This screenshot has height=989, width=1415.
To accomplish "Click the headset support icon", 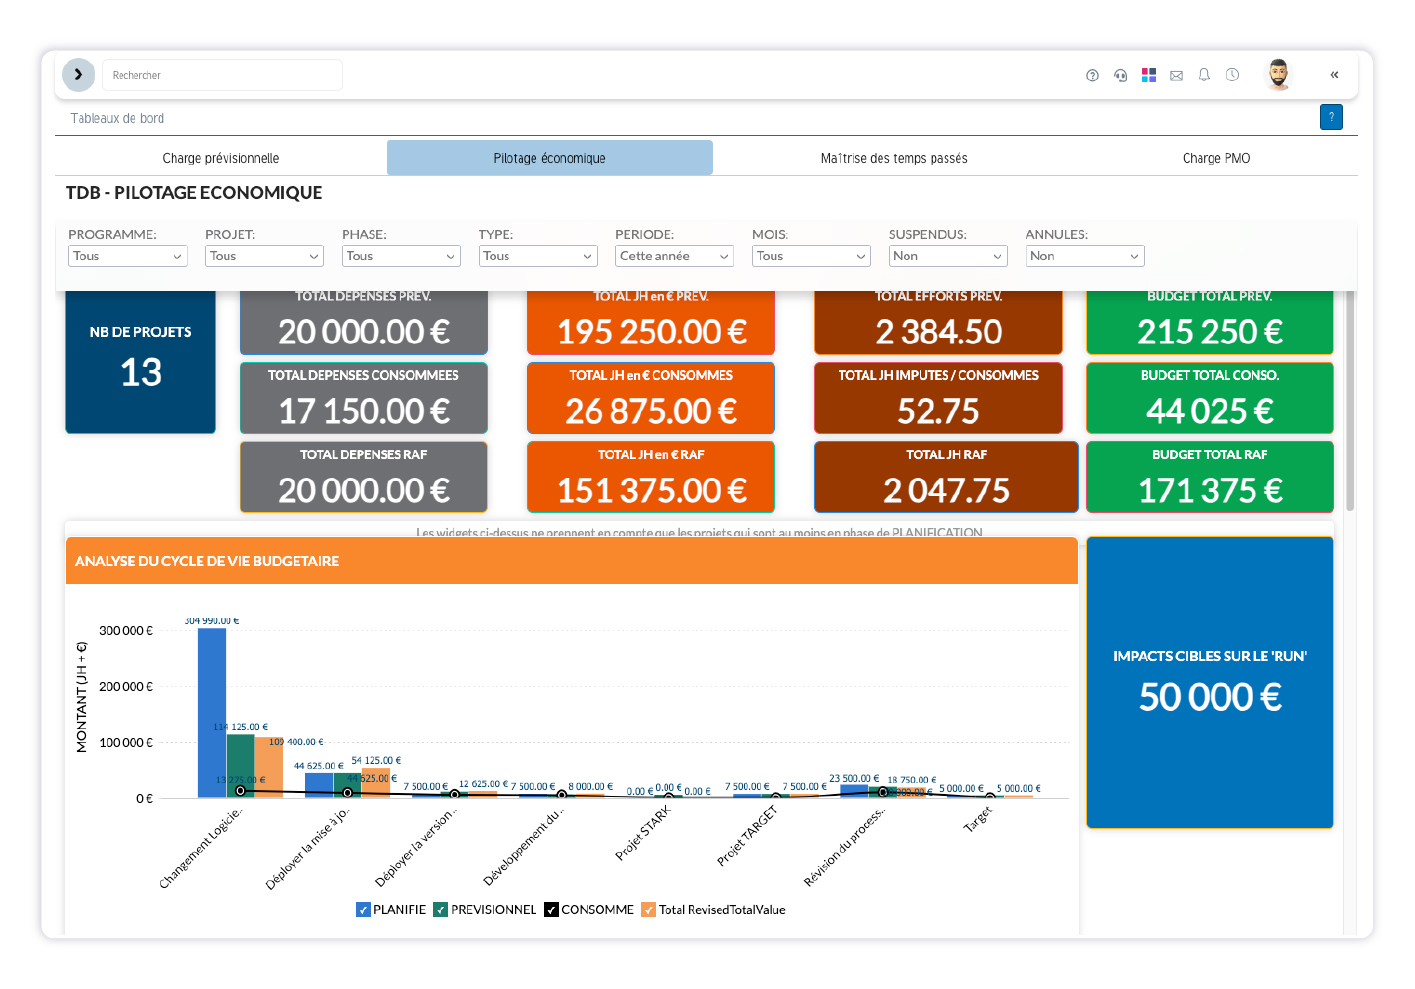I will (1120, 74).
